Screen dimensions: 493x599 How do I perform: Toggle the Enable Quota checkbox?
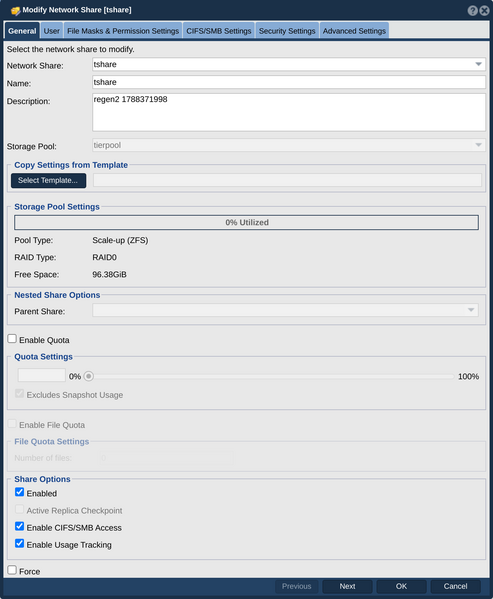click(12, 339)
